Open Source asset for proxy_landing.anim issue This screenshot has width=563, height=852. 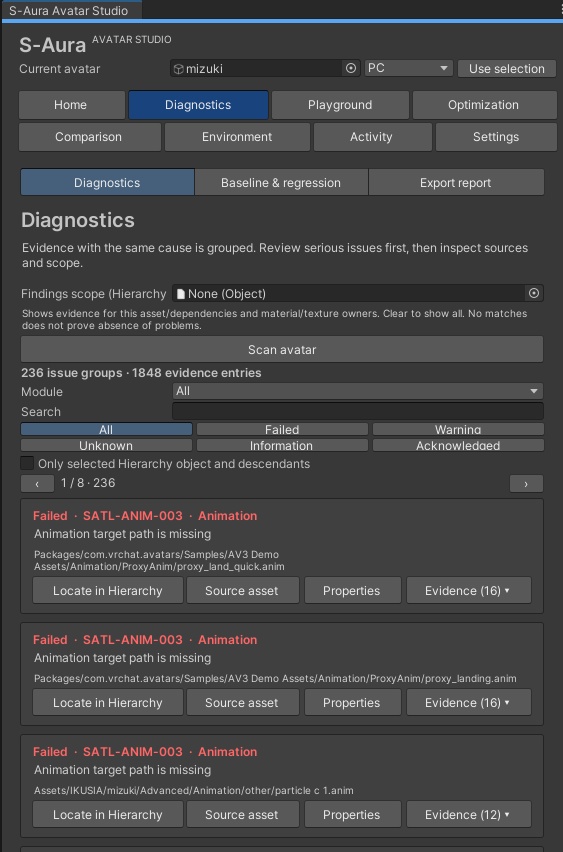click(x=242, y=703)
